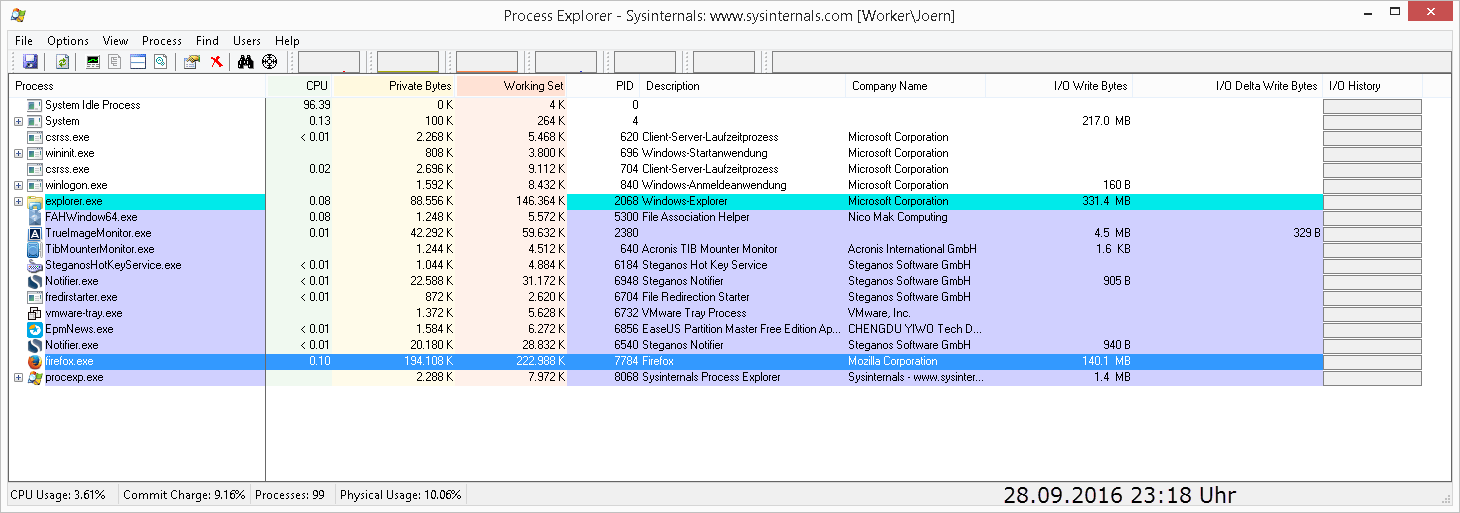Screen dimensions: 1460x513
Task: Open process Properties toolbar icon
Action: pyautogui.click(x=192, y=62)
